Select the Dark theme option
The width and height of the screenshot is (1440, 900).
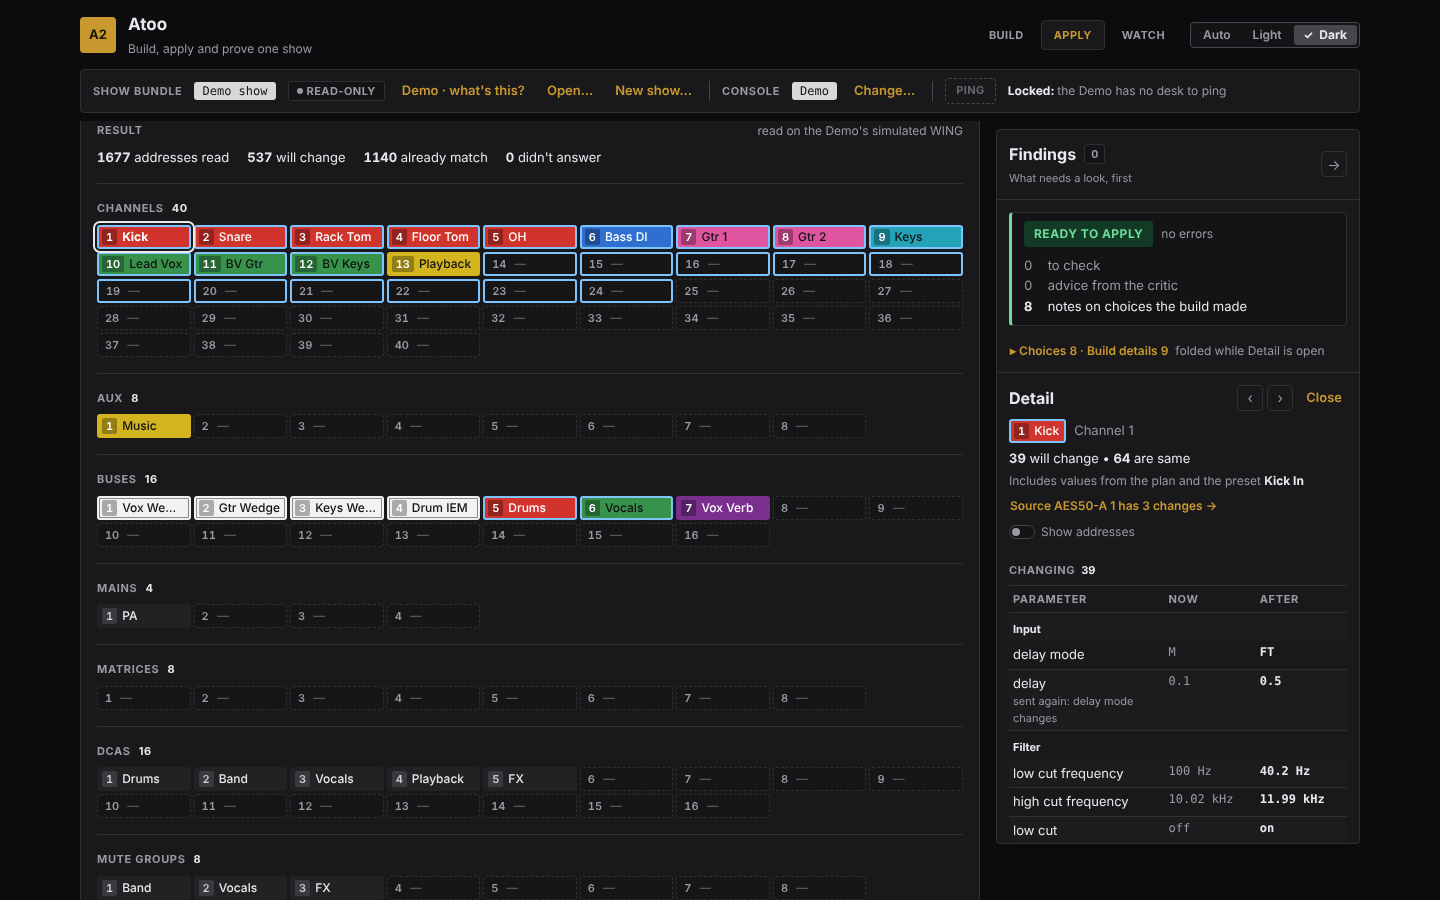tap(1325, 35)
